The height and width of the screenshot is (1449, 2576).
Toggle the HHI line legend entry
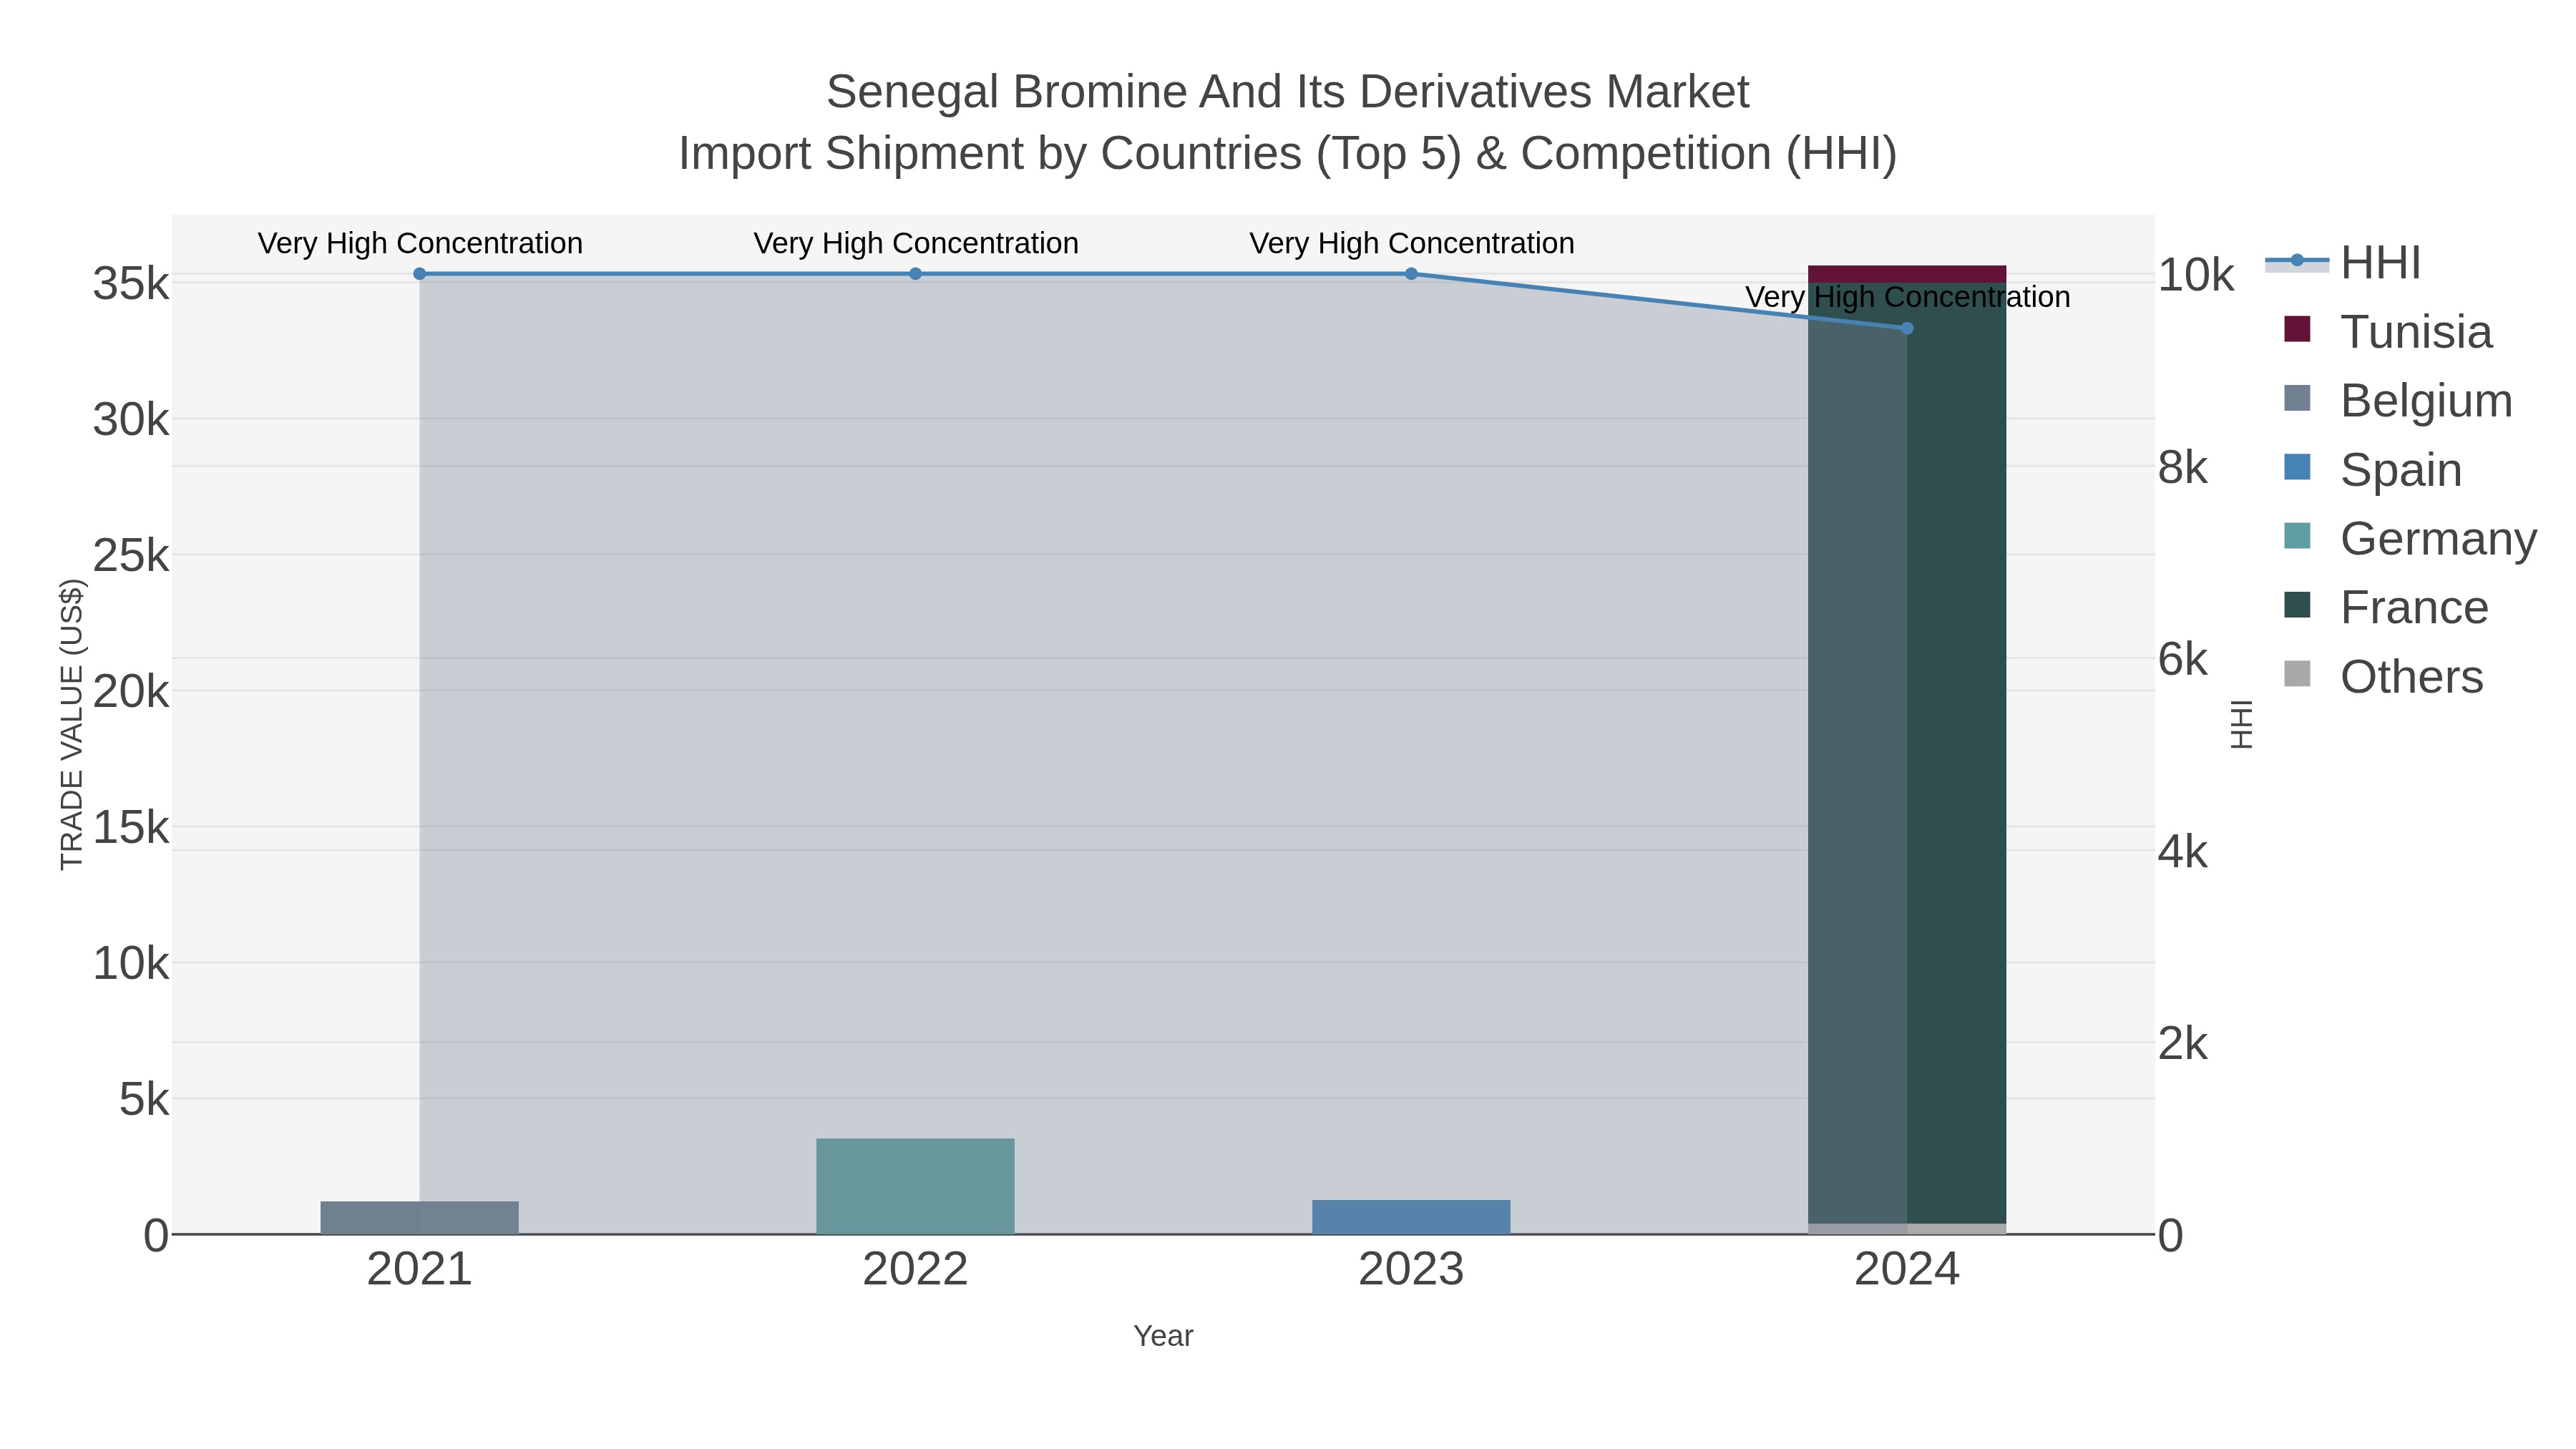point(2343,262)
